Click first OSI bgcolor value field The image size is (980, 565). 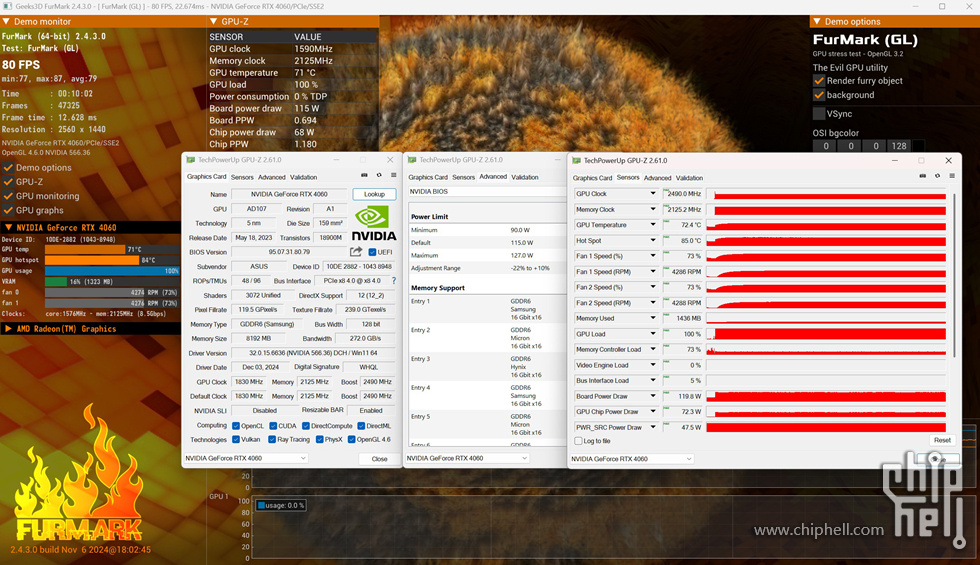click(x=826, y=146)
